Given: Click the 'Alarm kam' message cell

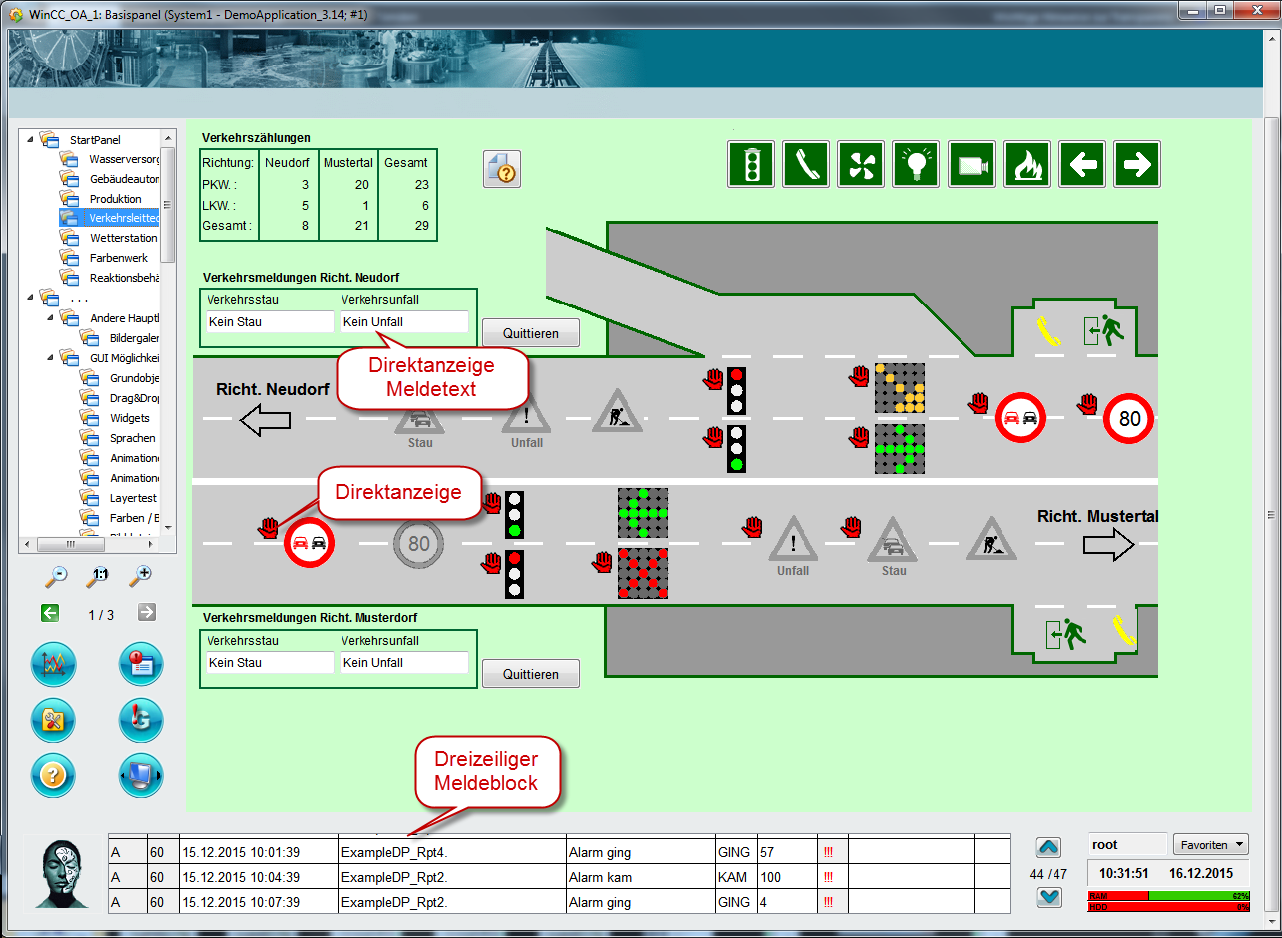Looking at the screenshot, I should coord(640,877).
